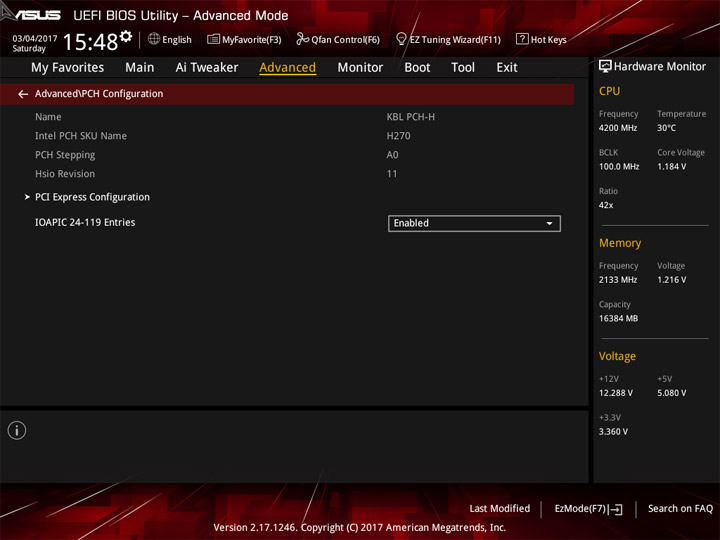Click the globe language icon
This screenshot has width=720, height=540.
(154, 39)
